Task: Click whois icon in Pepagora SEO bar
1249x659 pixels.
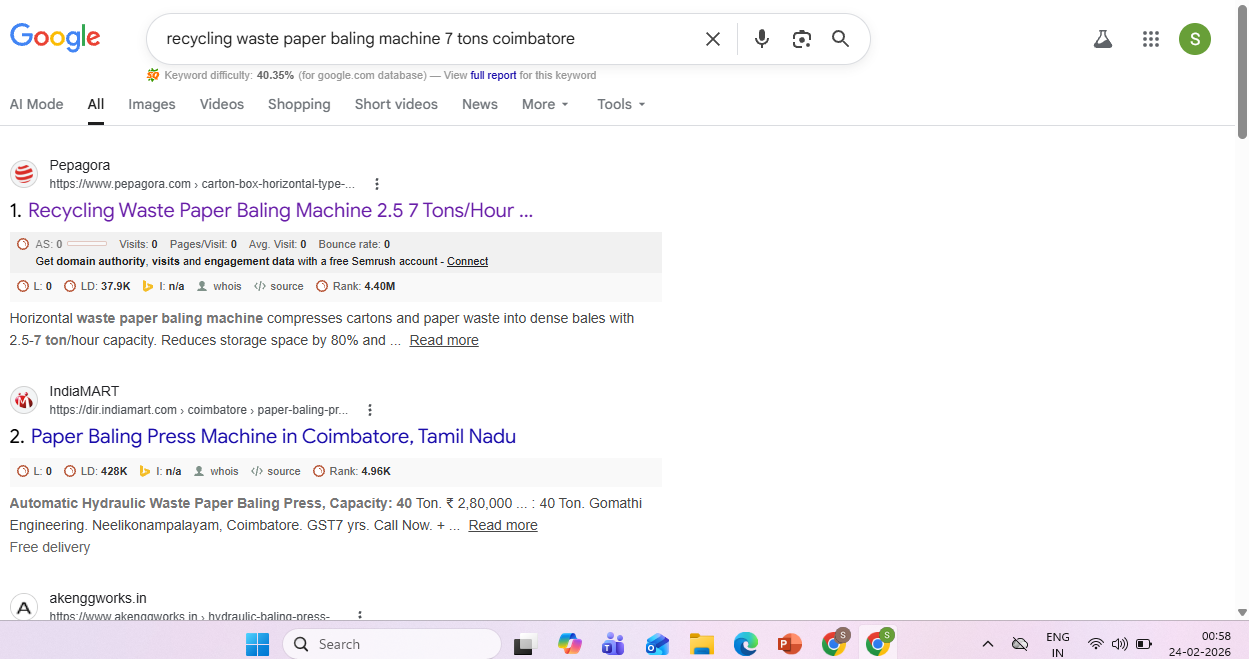Action: tap(202, 286)
